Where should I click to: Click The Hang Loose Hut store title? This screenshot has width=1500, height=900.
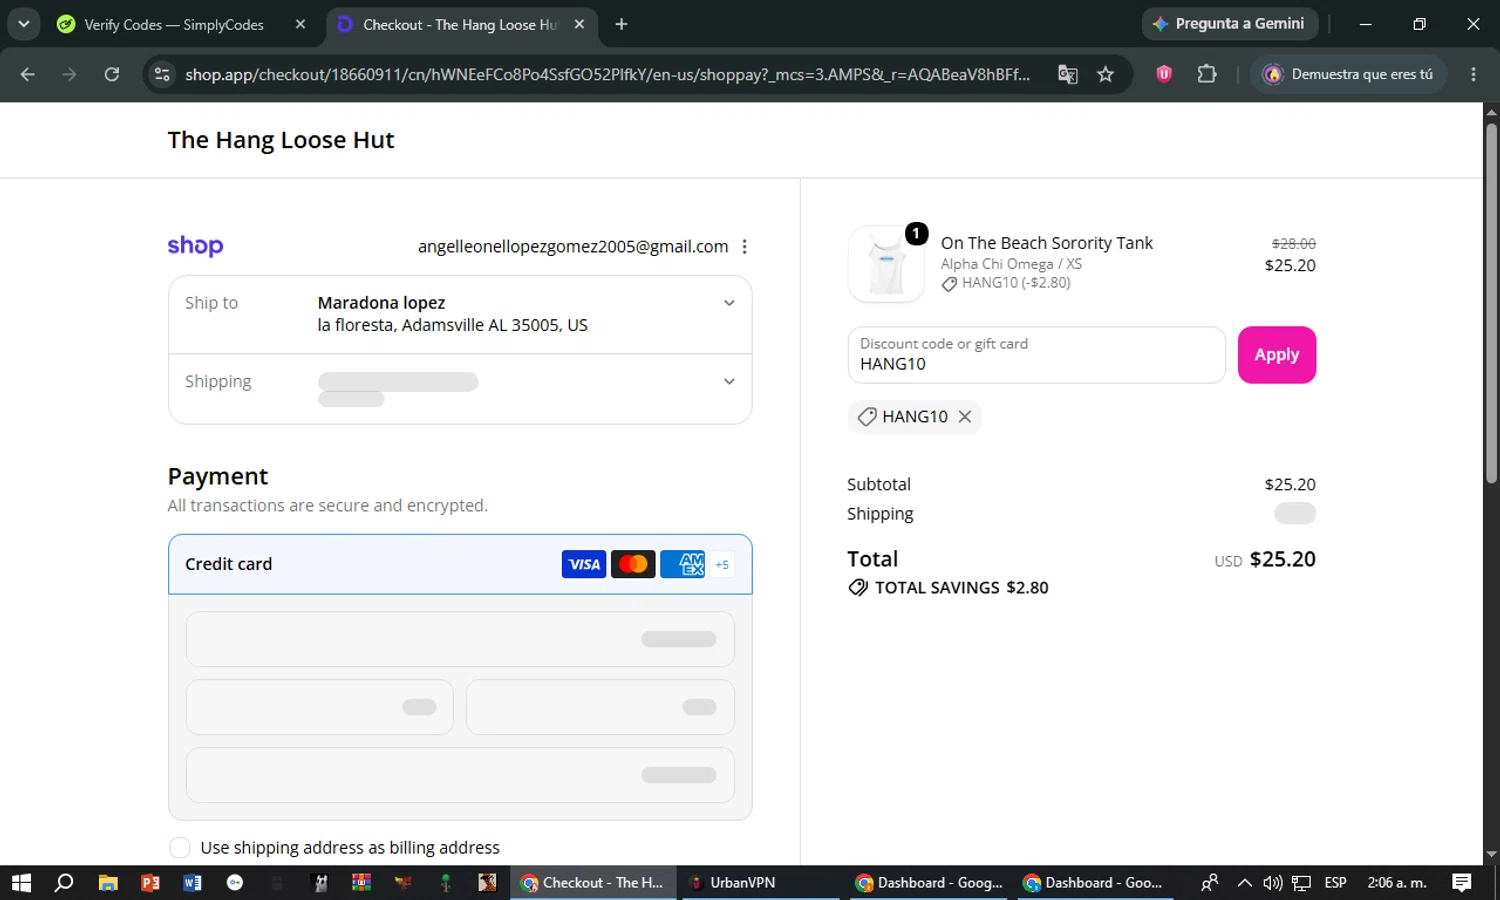pyautogui.click(x=281, y=140)
